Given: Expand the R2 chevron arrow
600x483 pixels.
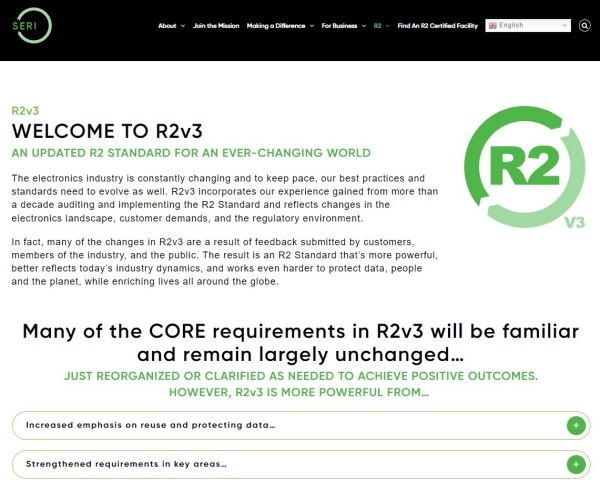Looking at the screenshot, I should coord(388,26).
